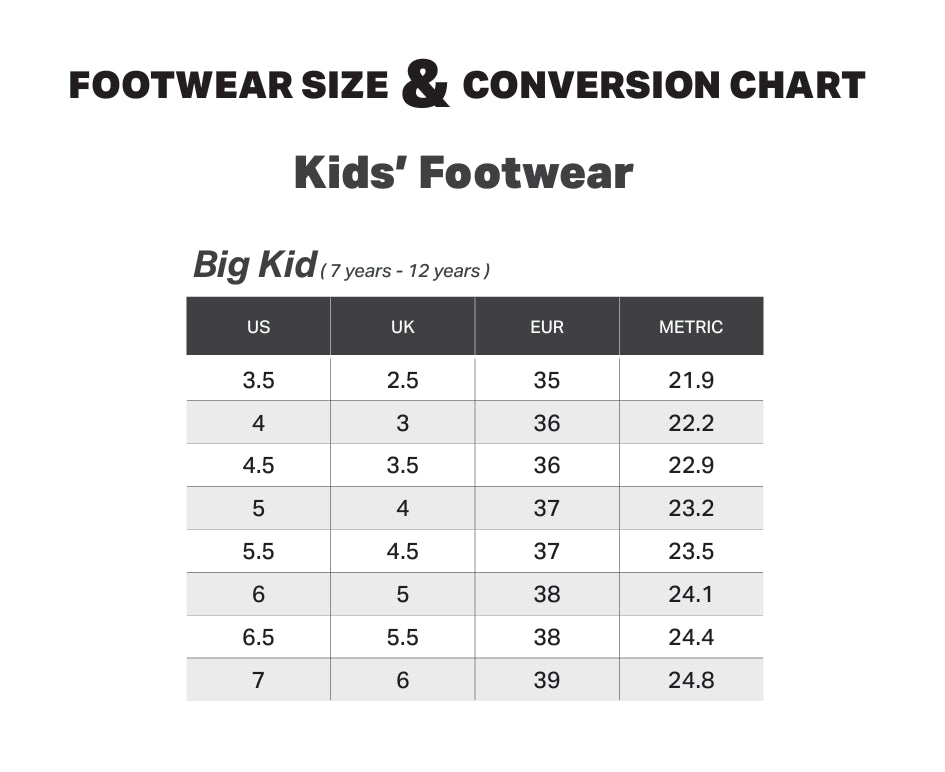Click metric value 22.2
The image size is (945, 772).
tap(691, 422)
